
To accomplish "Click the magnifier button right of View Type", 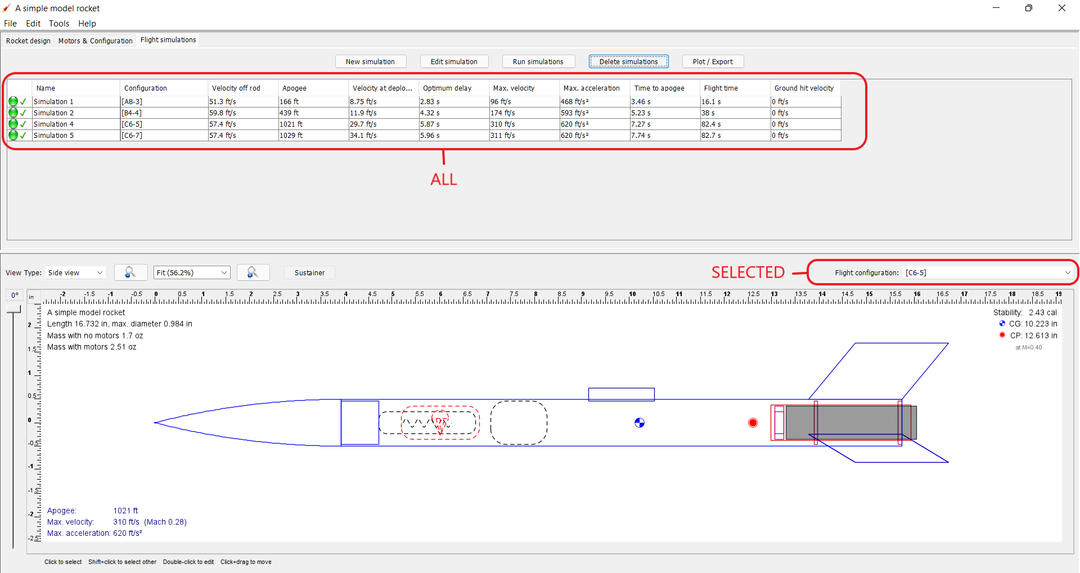I will click(x=130, y=272).
